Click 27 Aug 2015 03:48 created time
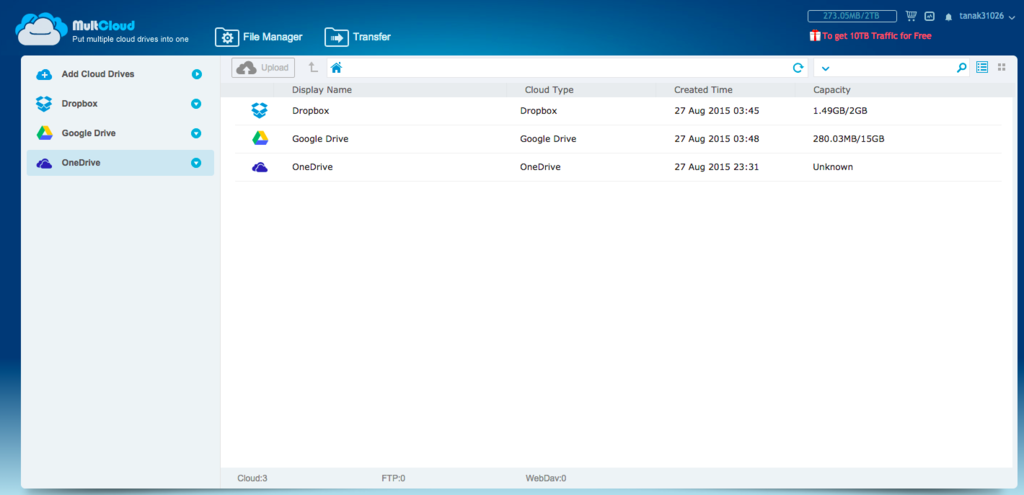 (x=717, y=139)
